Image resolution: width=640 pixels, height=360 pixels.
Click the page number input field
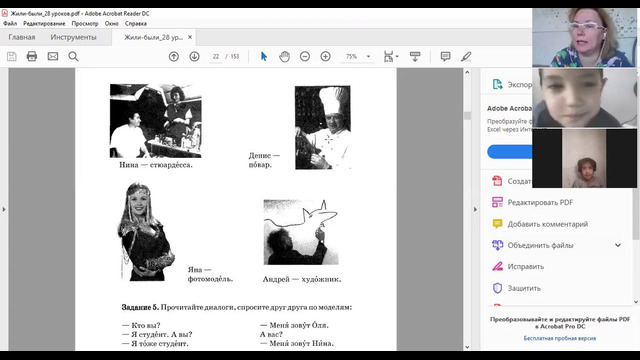click(216, 56)
